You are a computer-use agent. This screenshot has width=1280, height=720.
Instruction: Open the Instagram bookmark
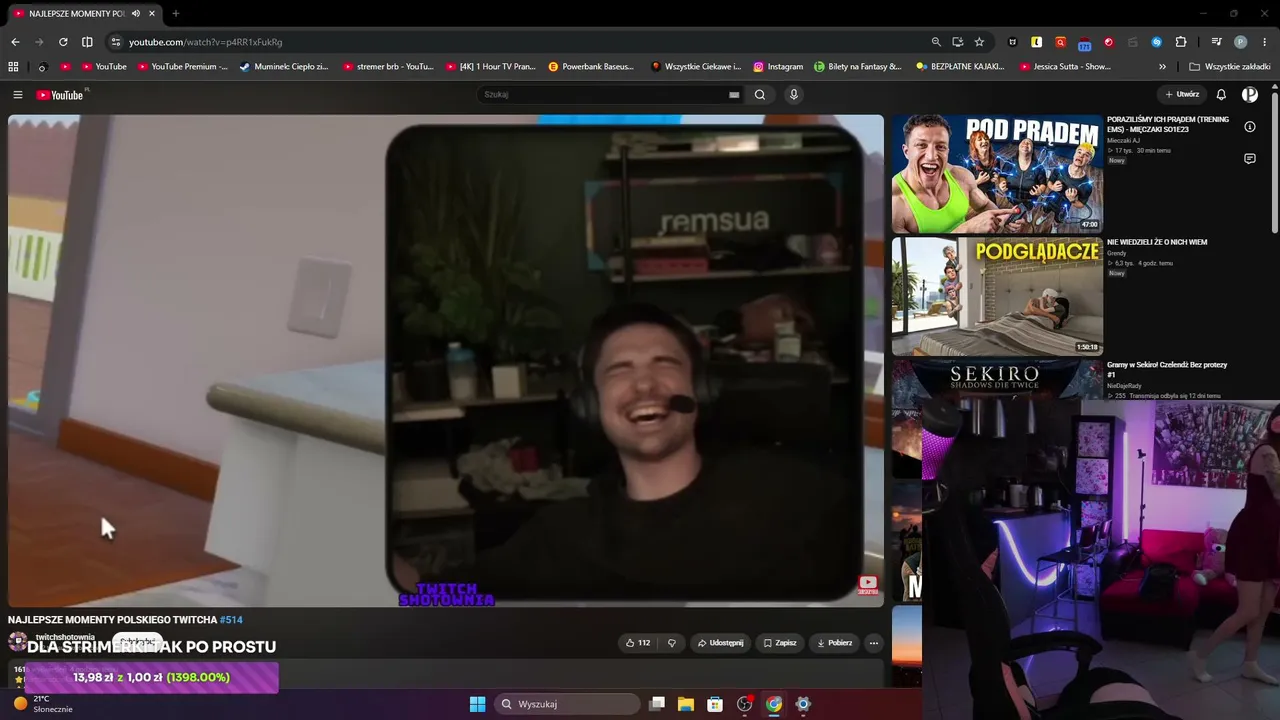tap(778, 67)
